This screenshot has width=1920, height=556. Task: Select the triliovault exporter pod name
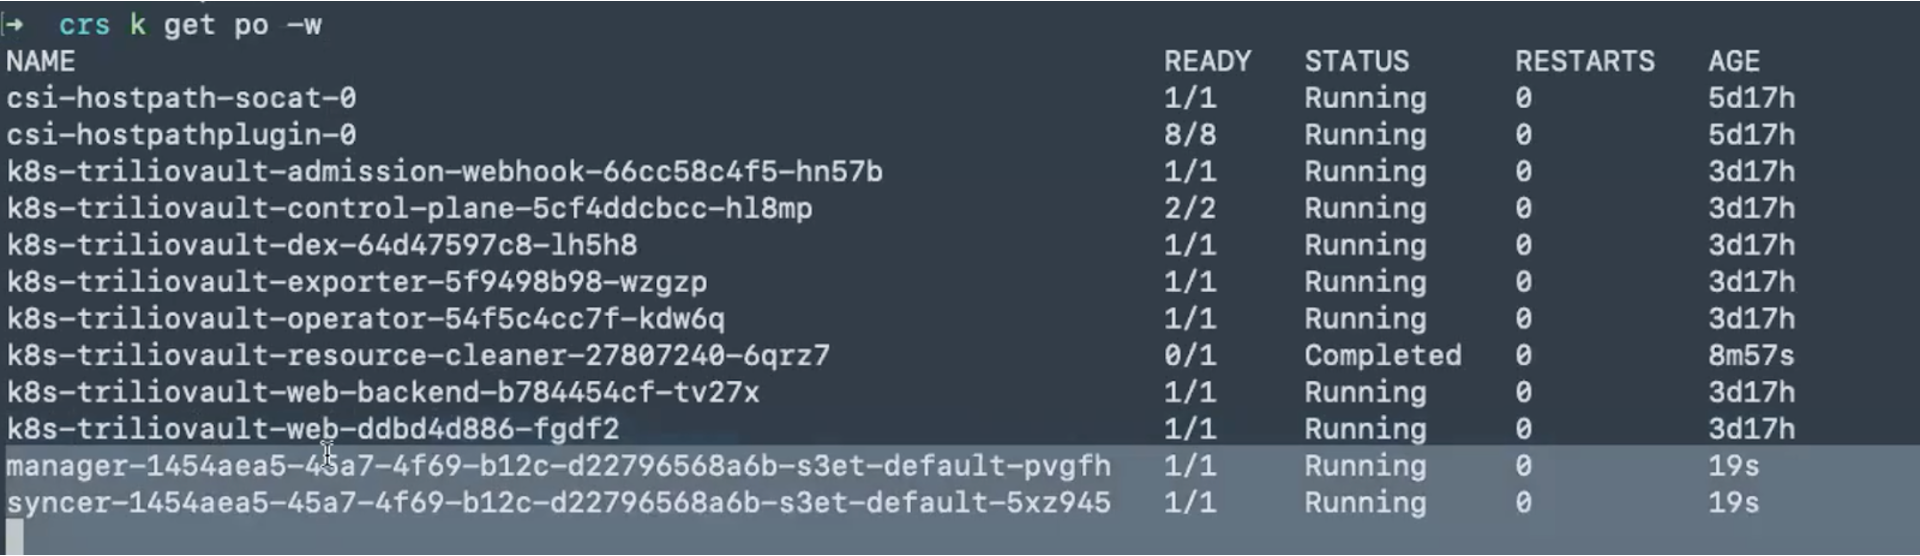point(356,282)
